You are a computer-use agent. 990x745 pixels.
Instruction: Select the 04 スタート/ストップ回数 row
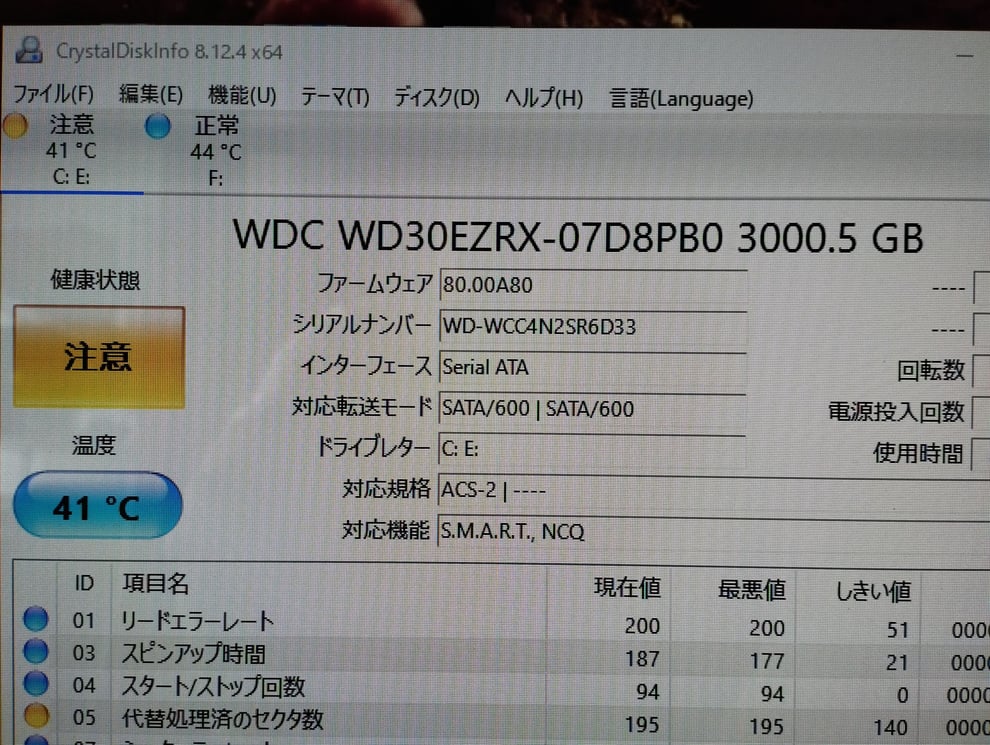(x=502, y=689)
